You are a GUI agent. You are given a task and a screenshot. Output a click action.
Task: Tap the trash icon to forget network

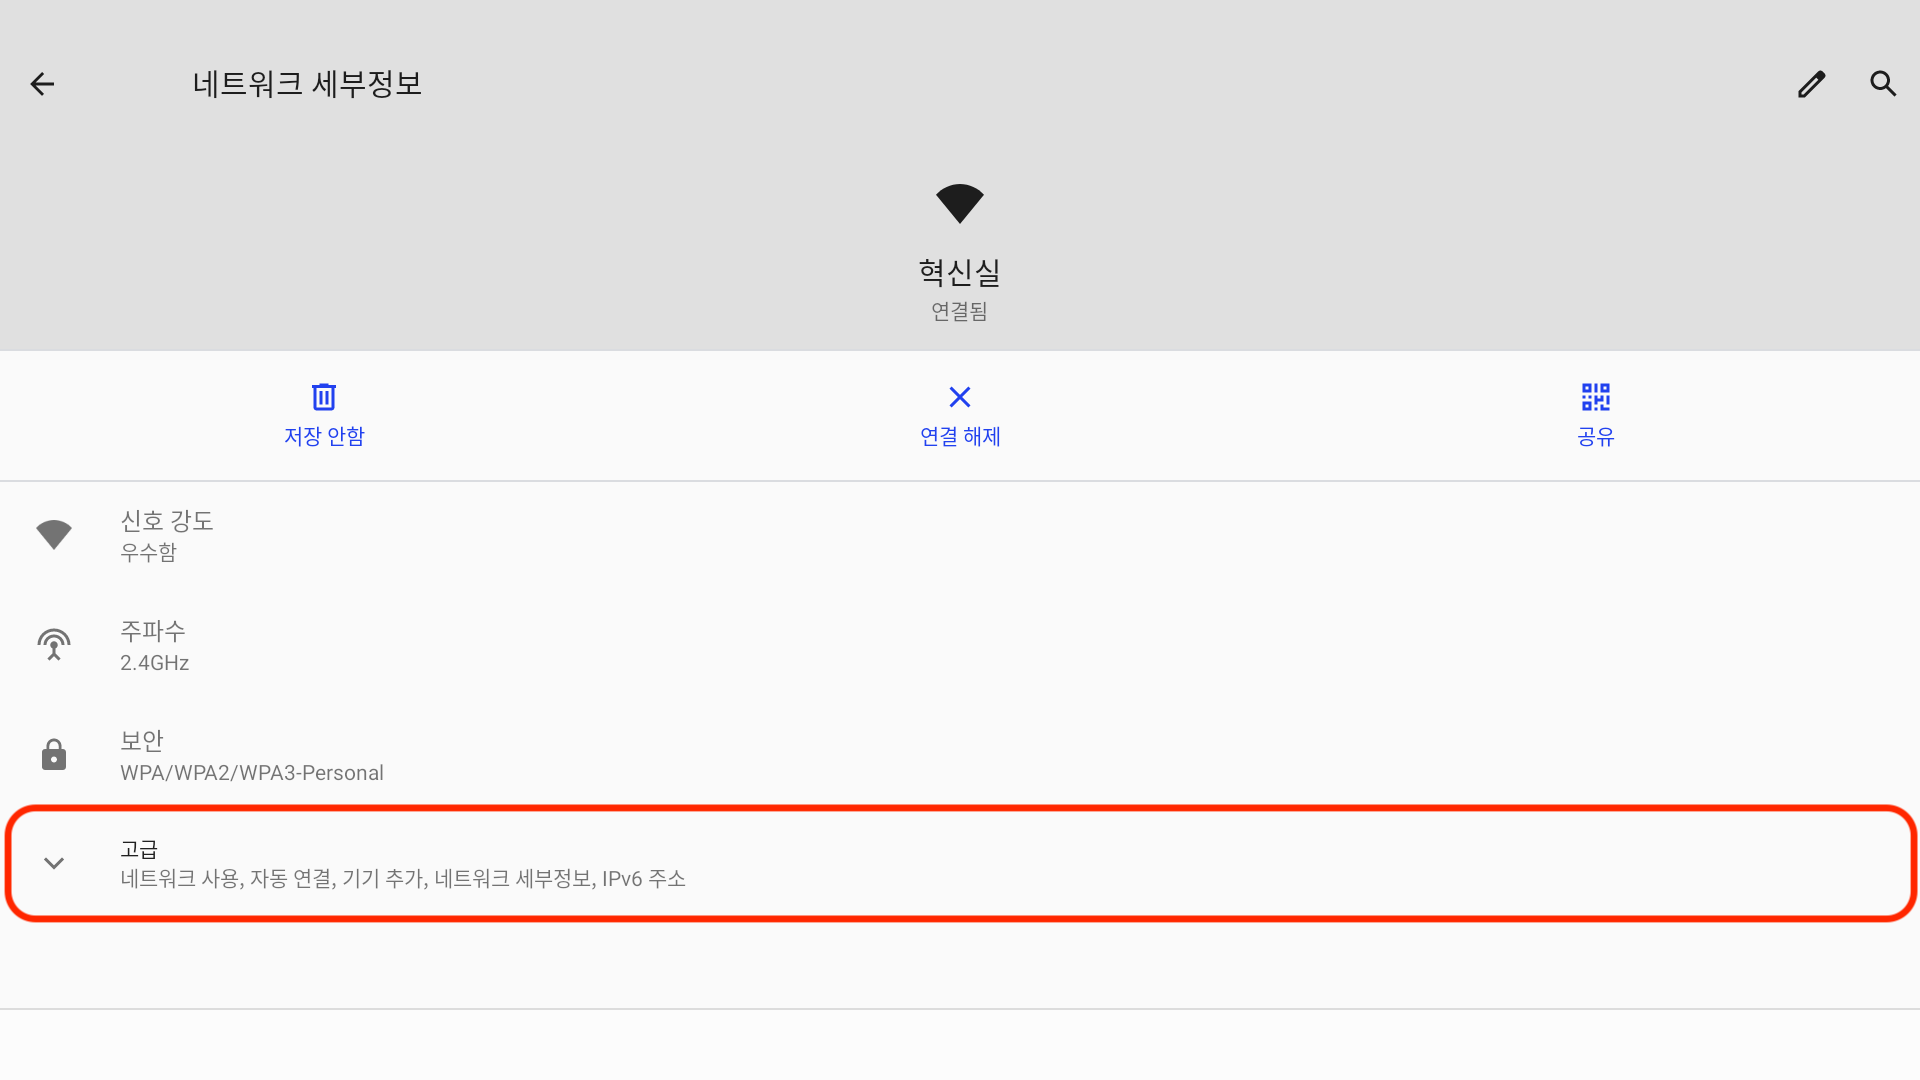coord(323,397)
